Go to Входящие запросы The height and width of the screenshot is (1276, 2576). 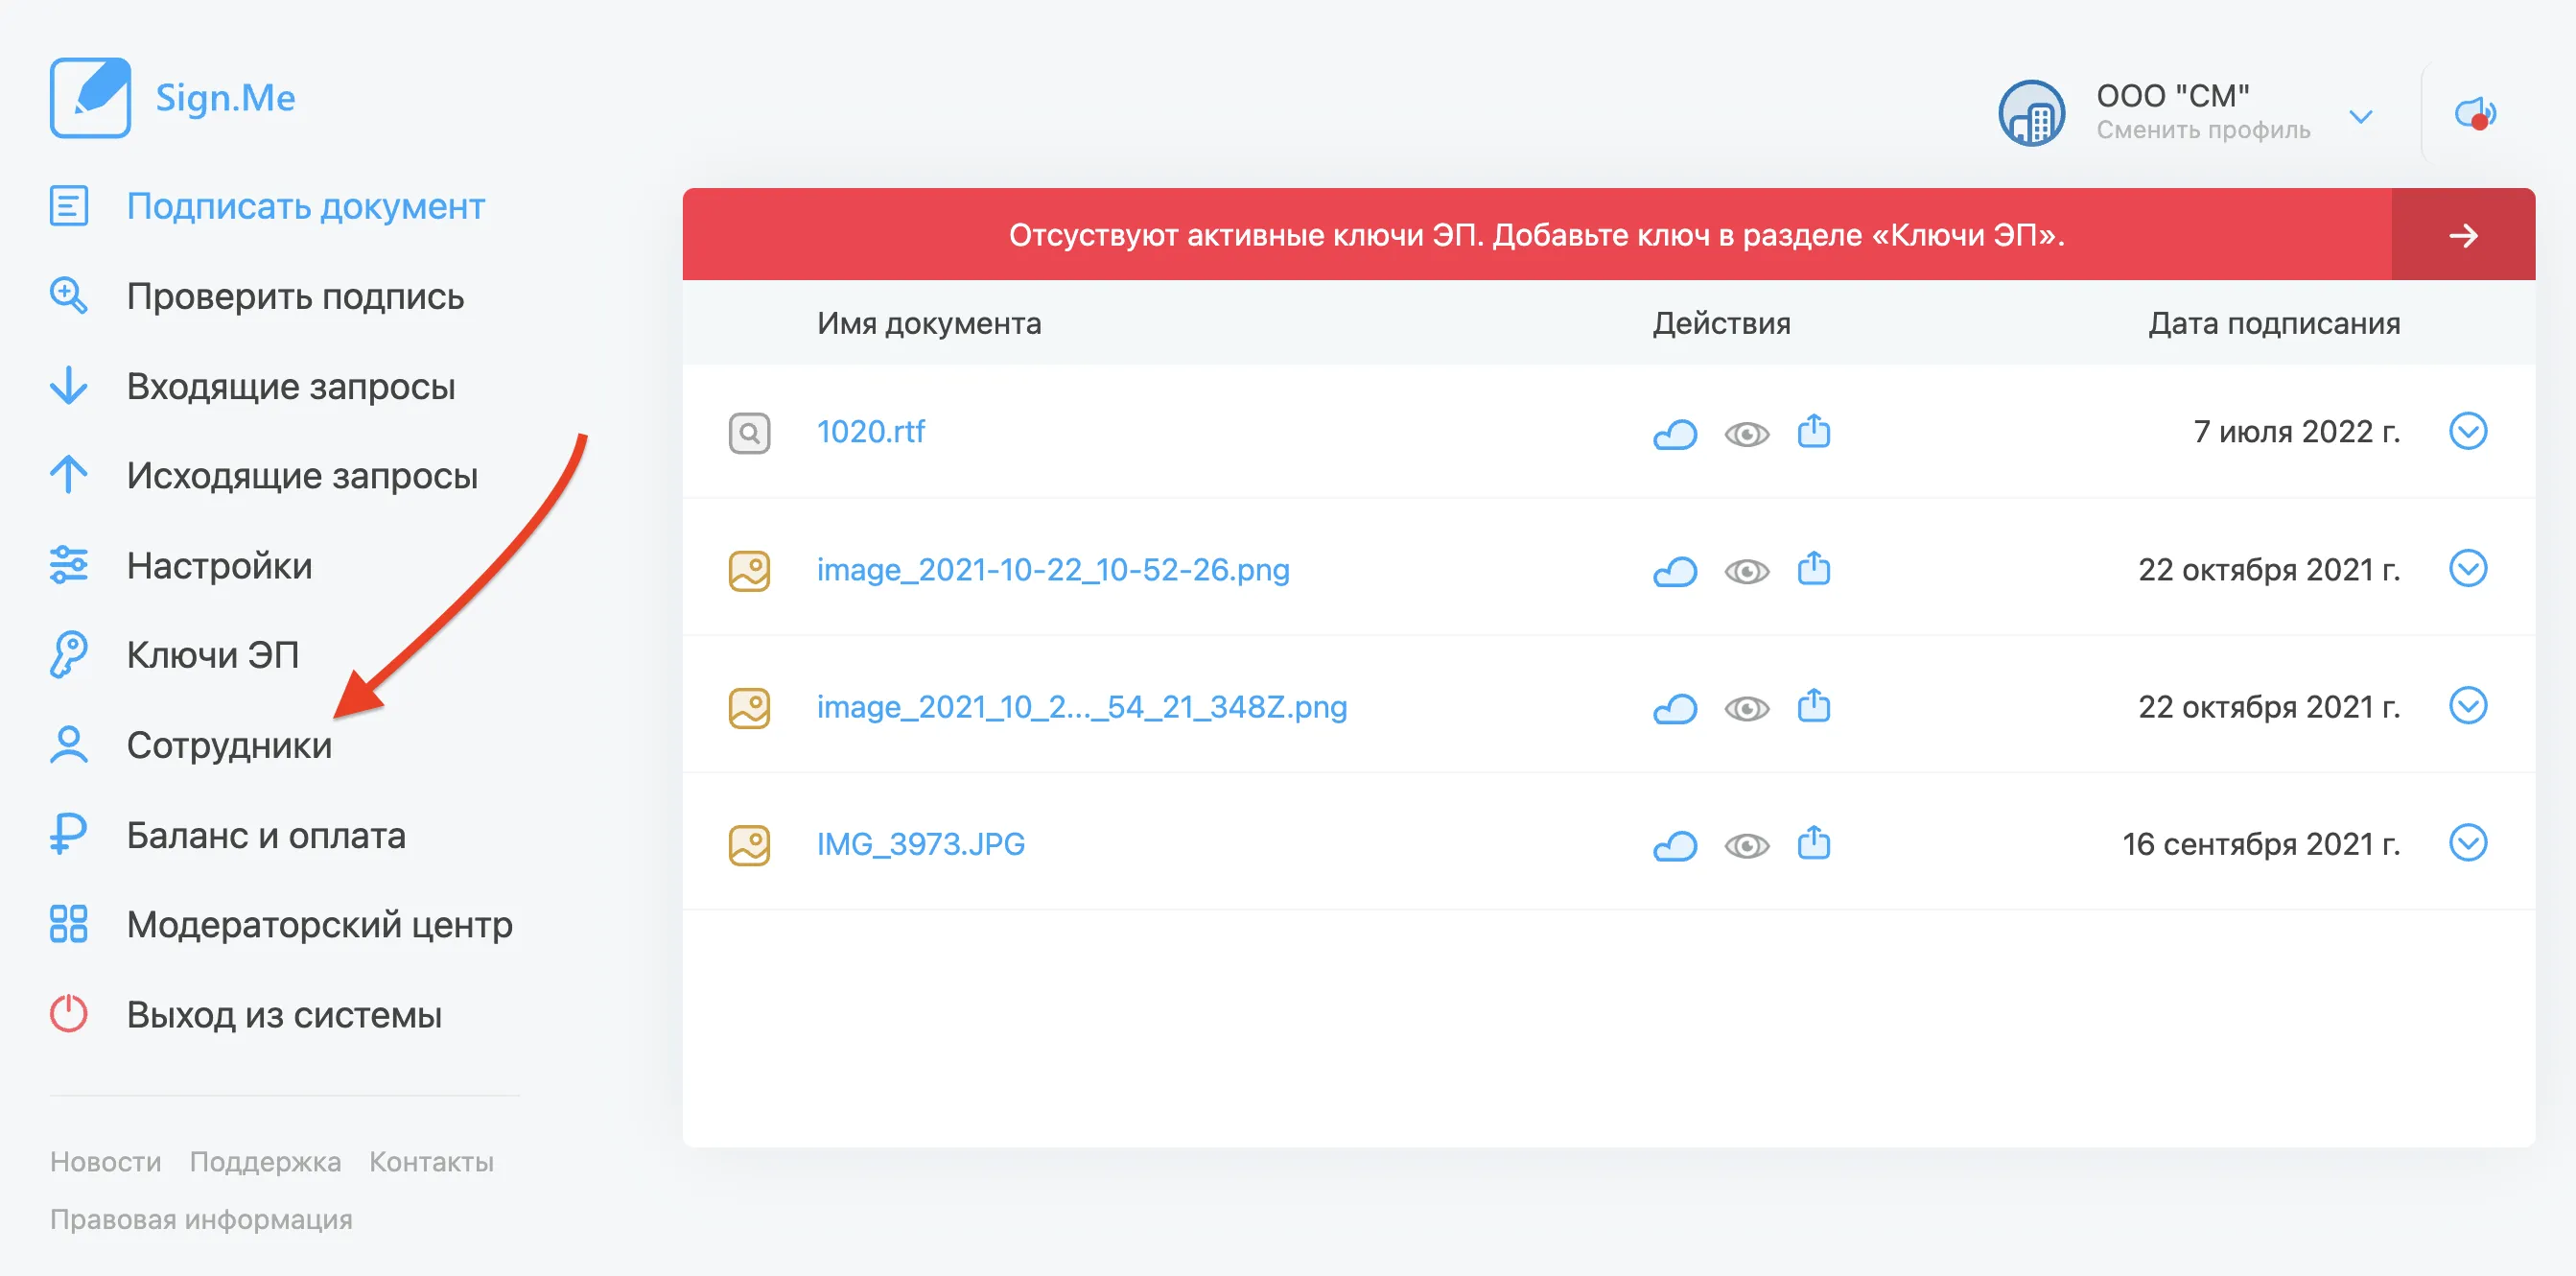tap(291, 386)
